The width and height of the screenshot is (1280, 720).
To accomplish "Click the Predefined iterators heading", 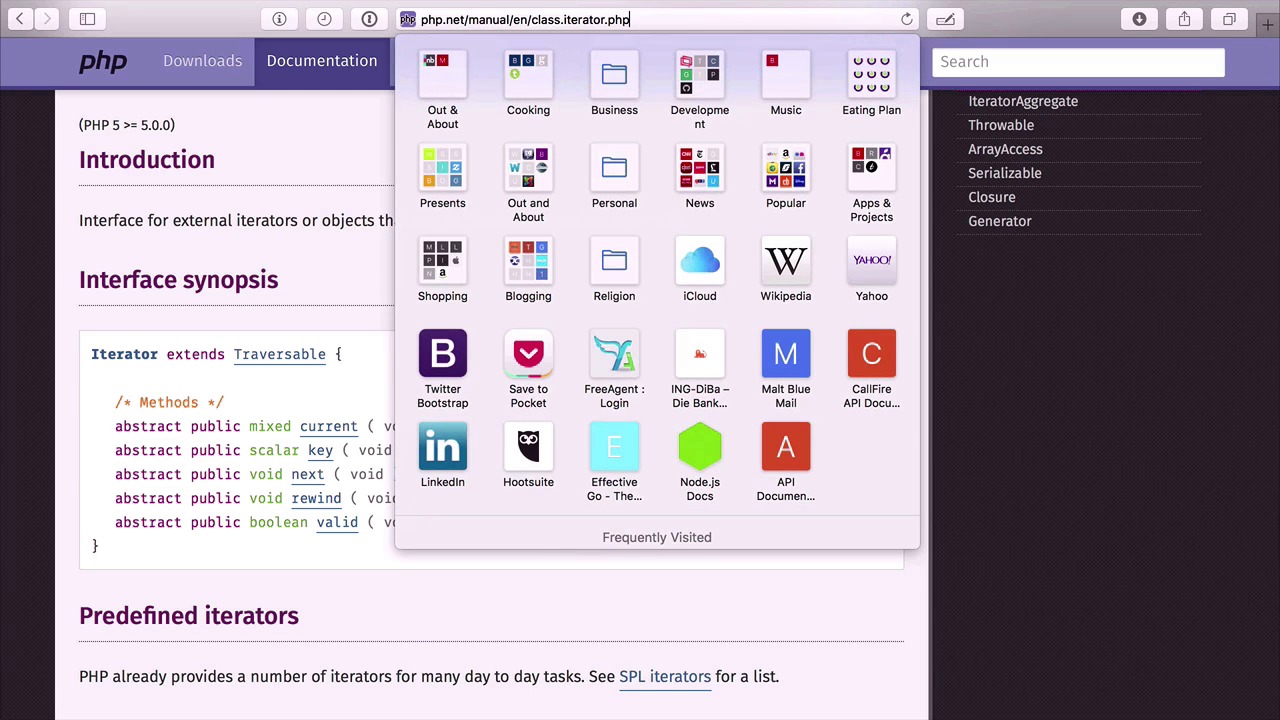I will click(x=189, y=616).
